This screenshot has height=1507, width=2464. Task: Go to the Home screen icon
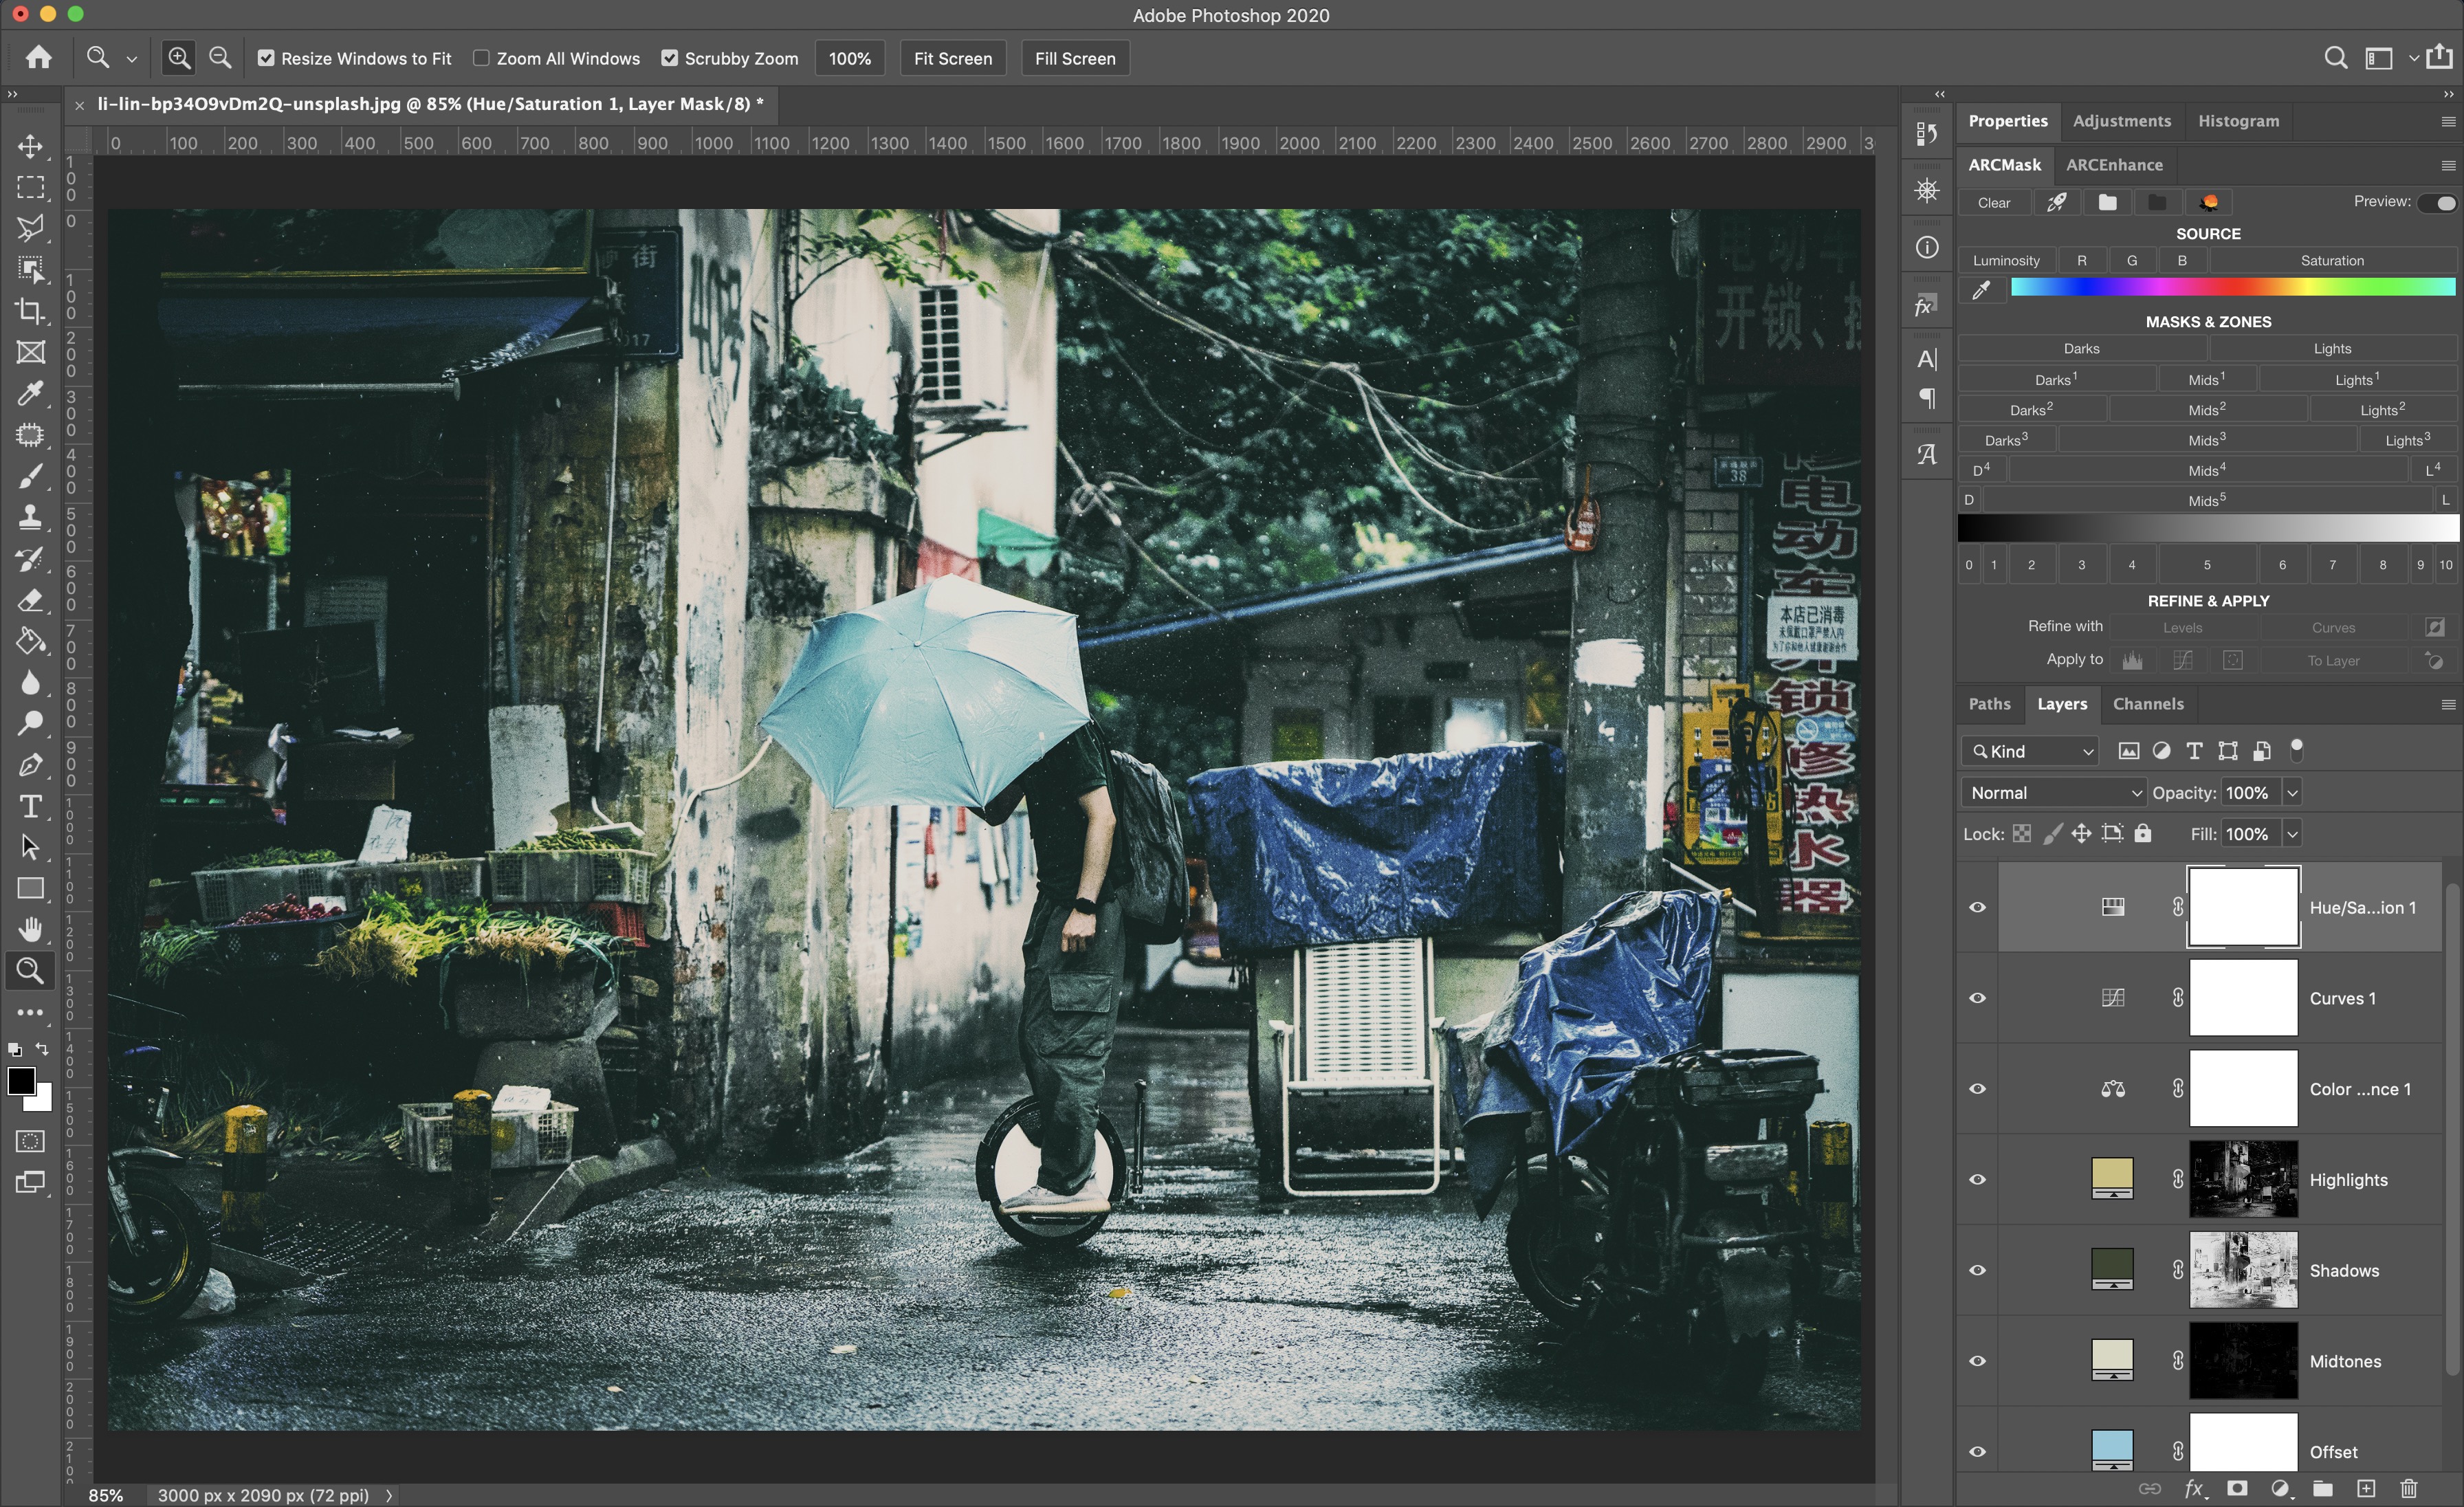38,57
